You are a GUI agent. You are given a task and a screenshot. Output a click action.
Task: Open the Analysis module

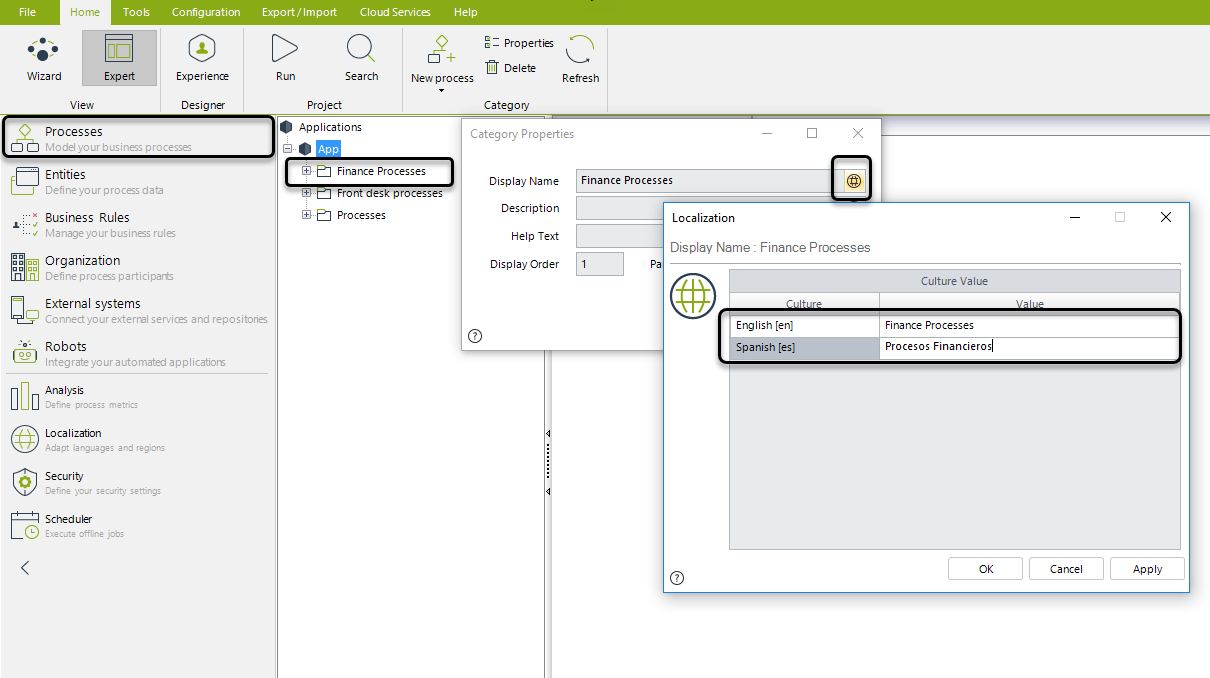[137, 397]
